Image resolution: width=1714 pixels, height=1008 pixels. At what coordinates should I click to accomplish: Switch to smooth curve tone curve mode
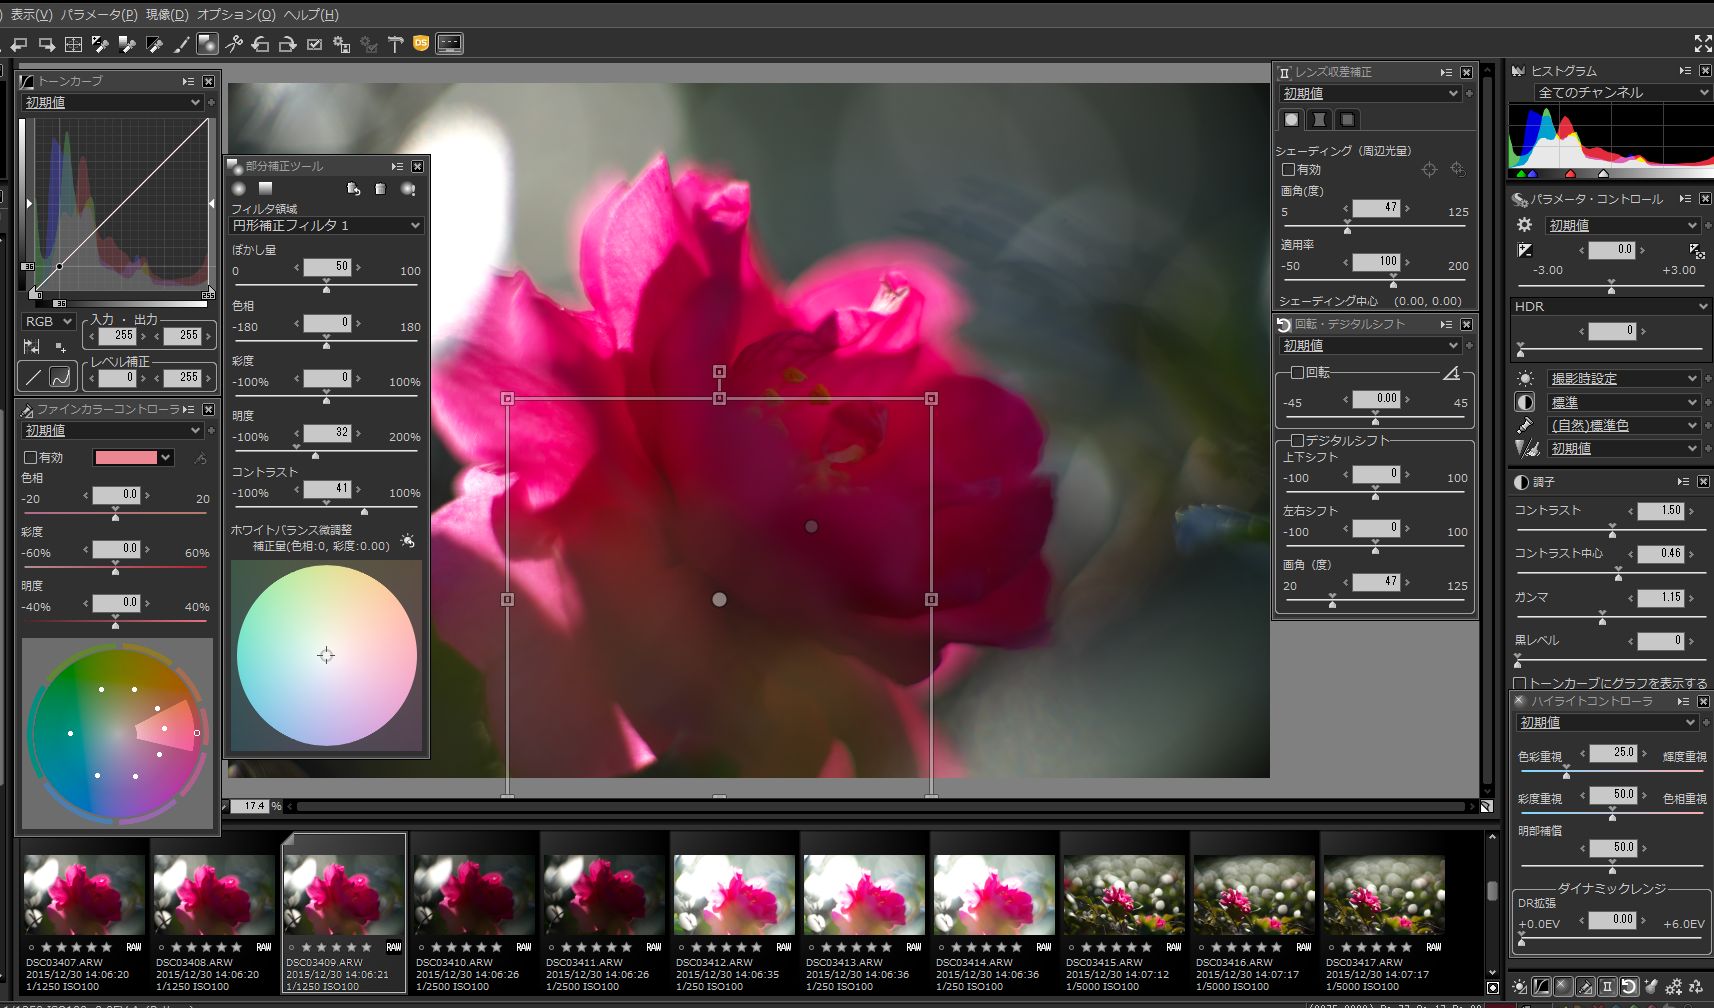pos(60,377)
